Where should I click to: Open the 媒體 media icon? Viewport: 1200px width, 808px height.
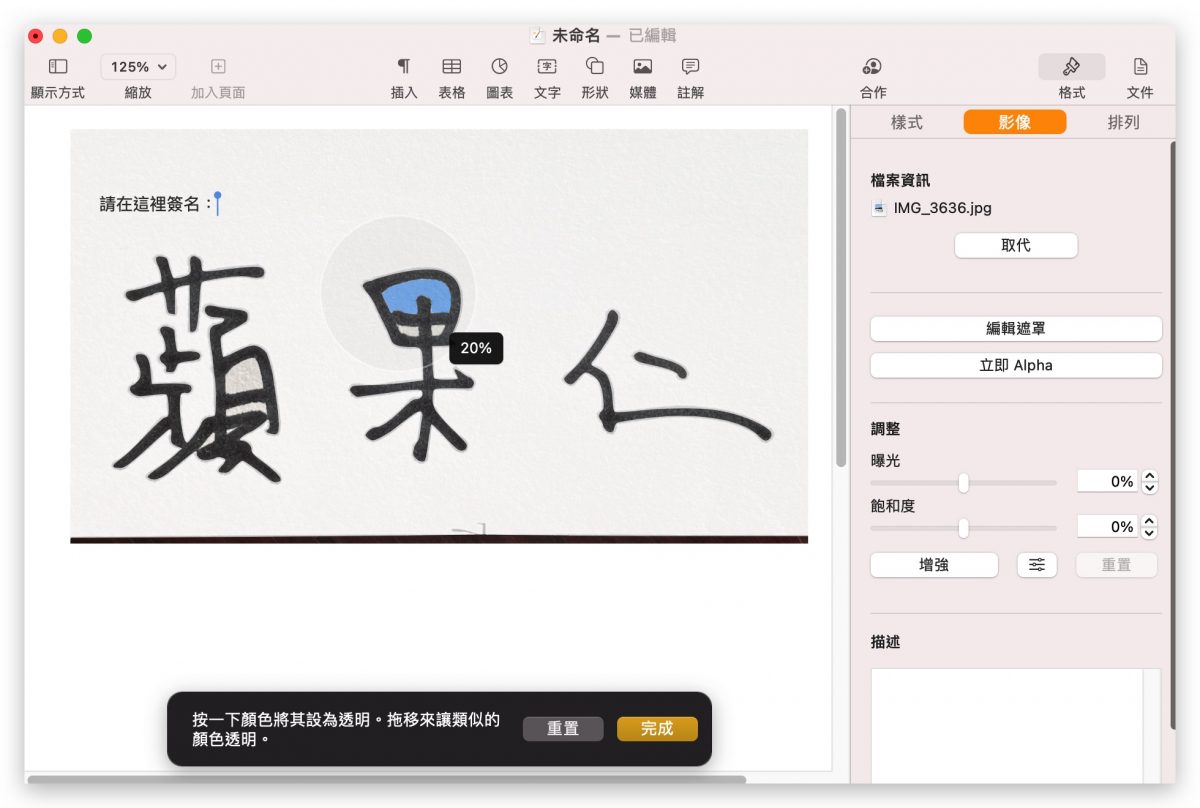point(643,66)
